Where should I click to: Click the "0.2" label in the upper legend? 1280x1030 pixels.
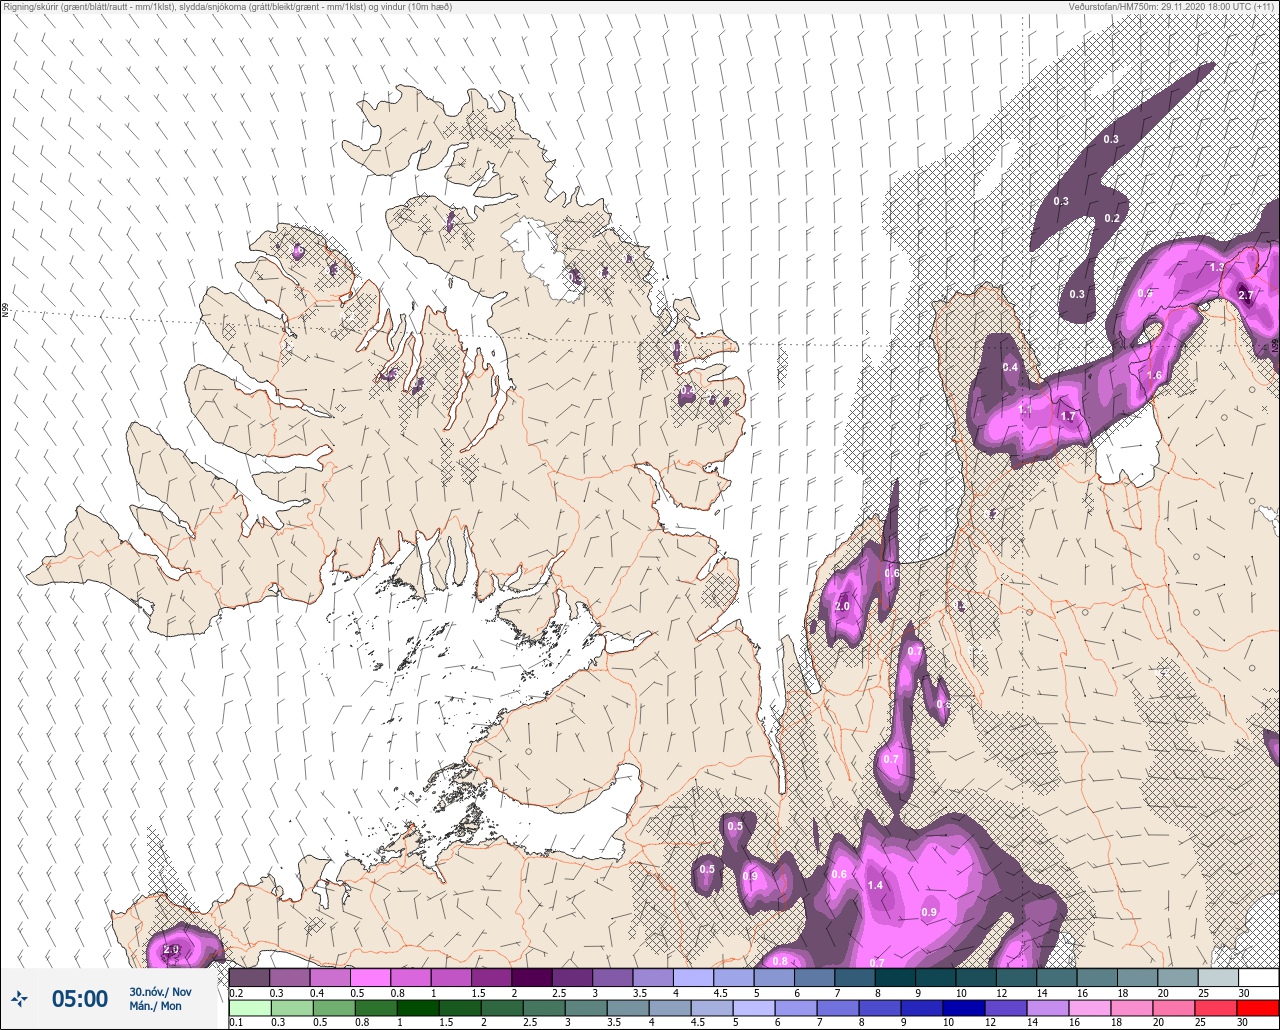[x=236, y=992]
